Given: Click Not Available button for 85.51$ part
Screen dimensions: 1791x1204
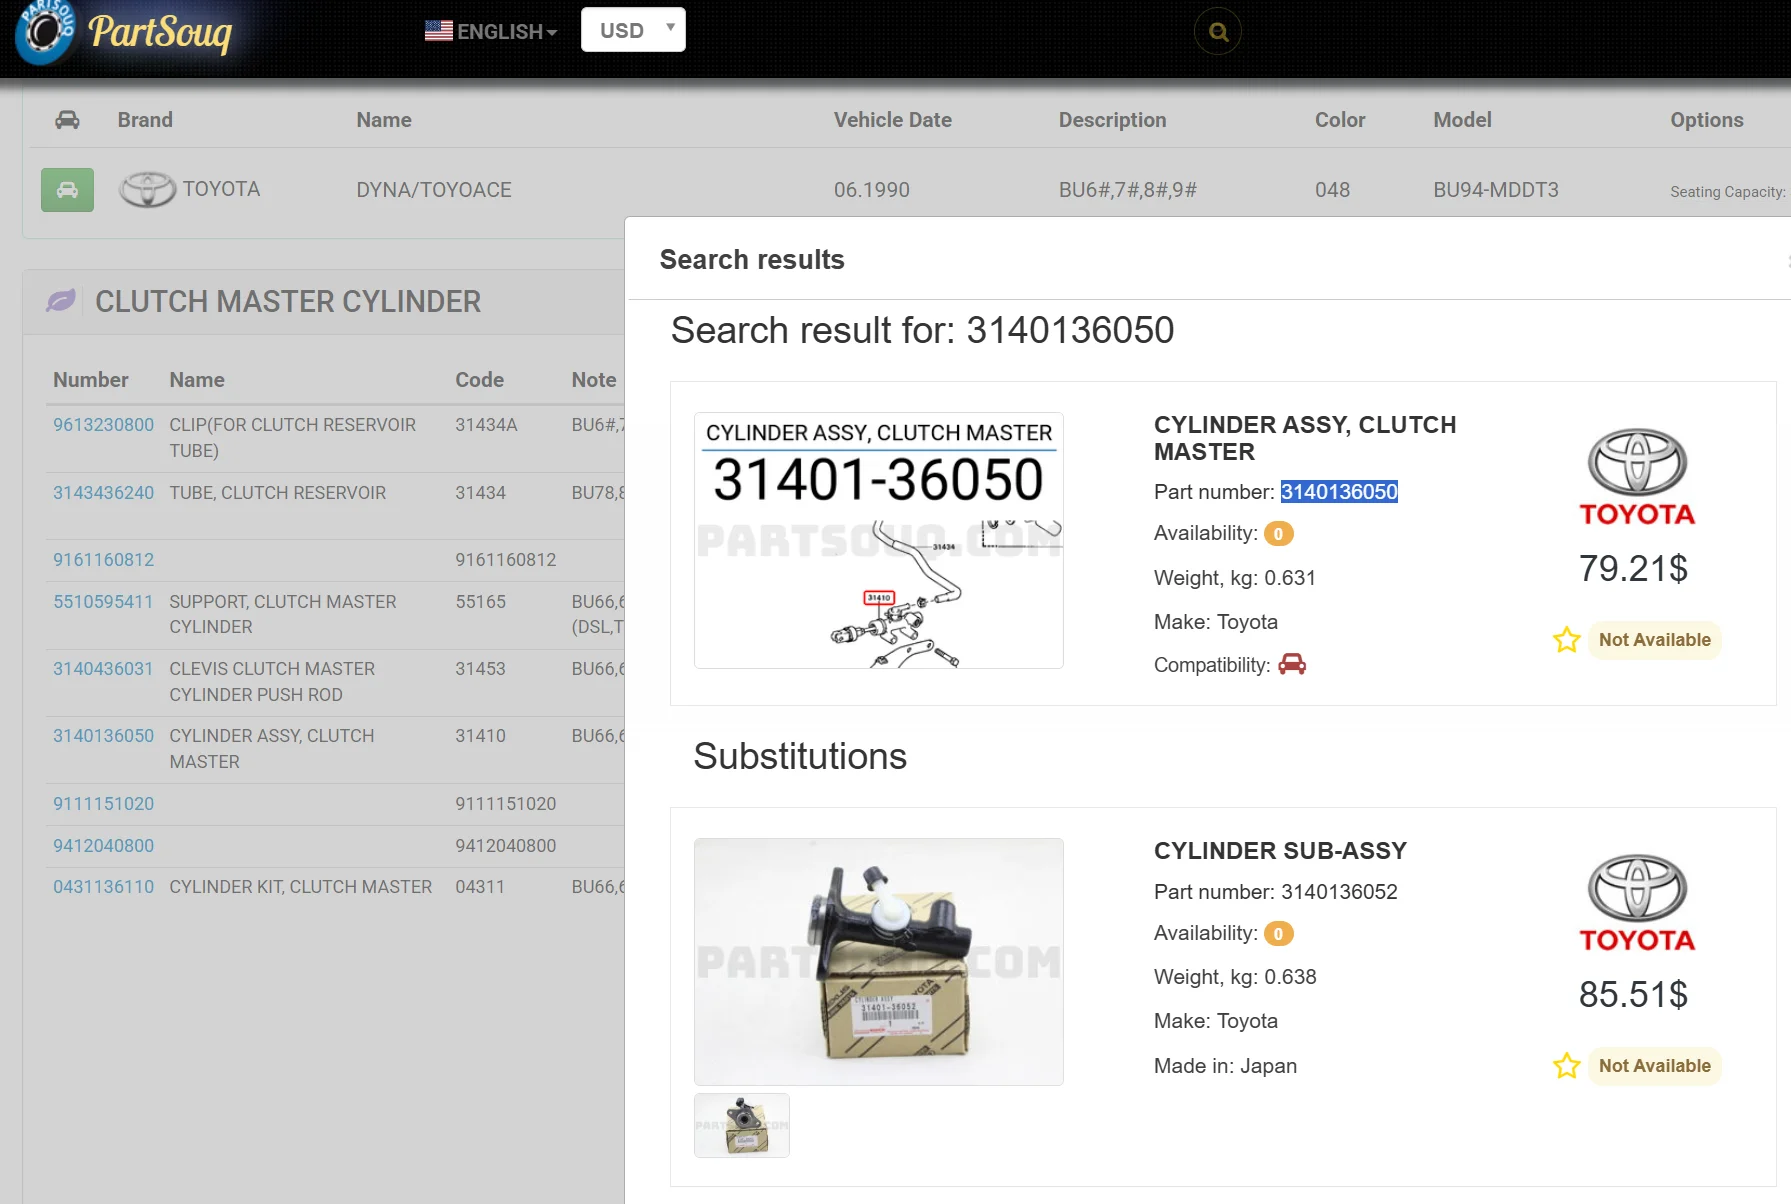Looking at the screenshot, I should pyautogui.click(x=1654, y=1066).
